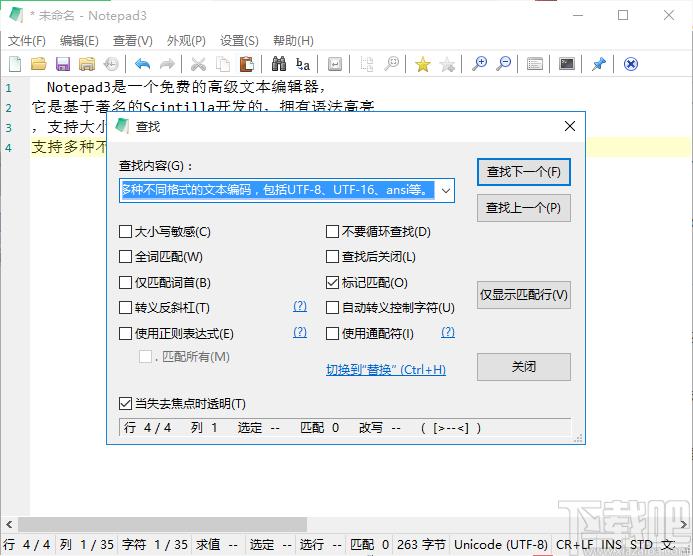This screenshot has width=693, height=556.
Task: Enable 使用正则表达式(E) checkbox
Action: tap(126, 333)
